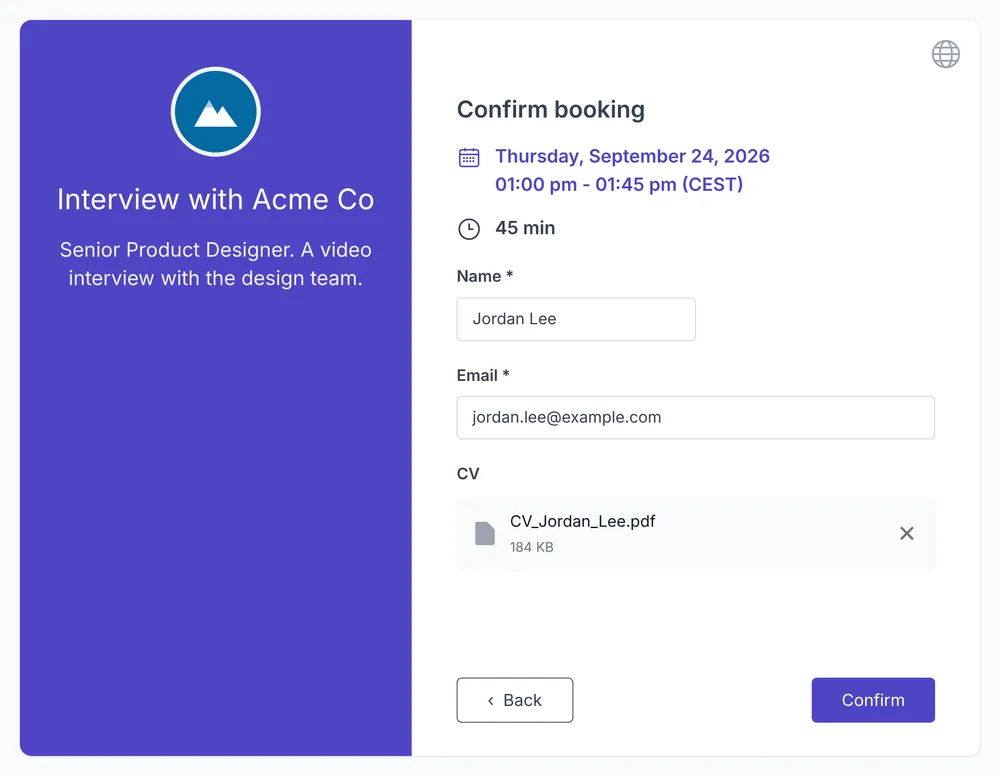
Task: Remove the uploaded CV_Jordan_Lee.pdf file
Action: (x=906, y=533)
